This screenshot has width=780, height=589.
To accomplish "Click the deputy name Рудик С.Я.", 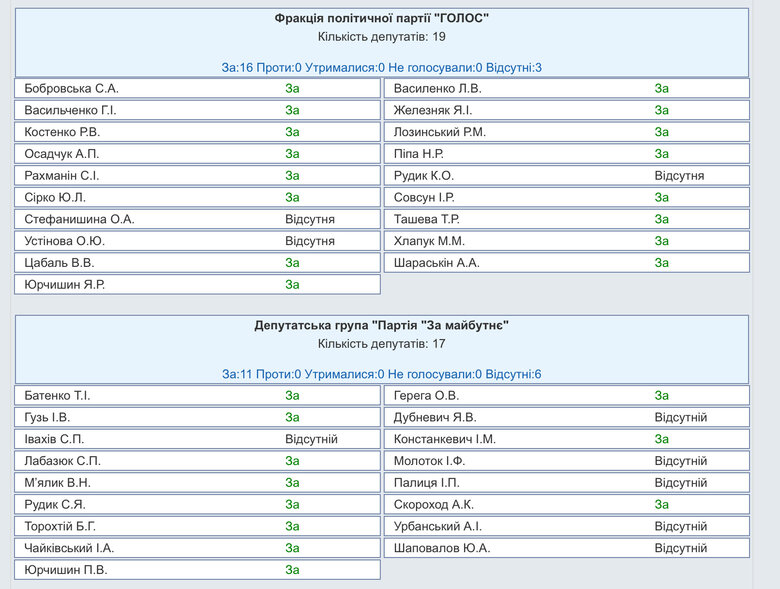I will pos(55,505).
